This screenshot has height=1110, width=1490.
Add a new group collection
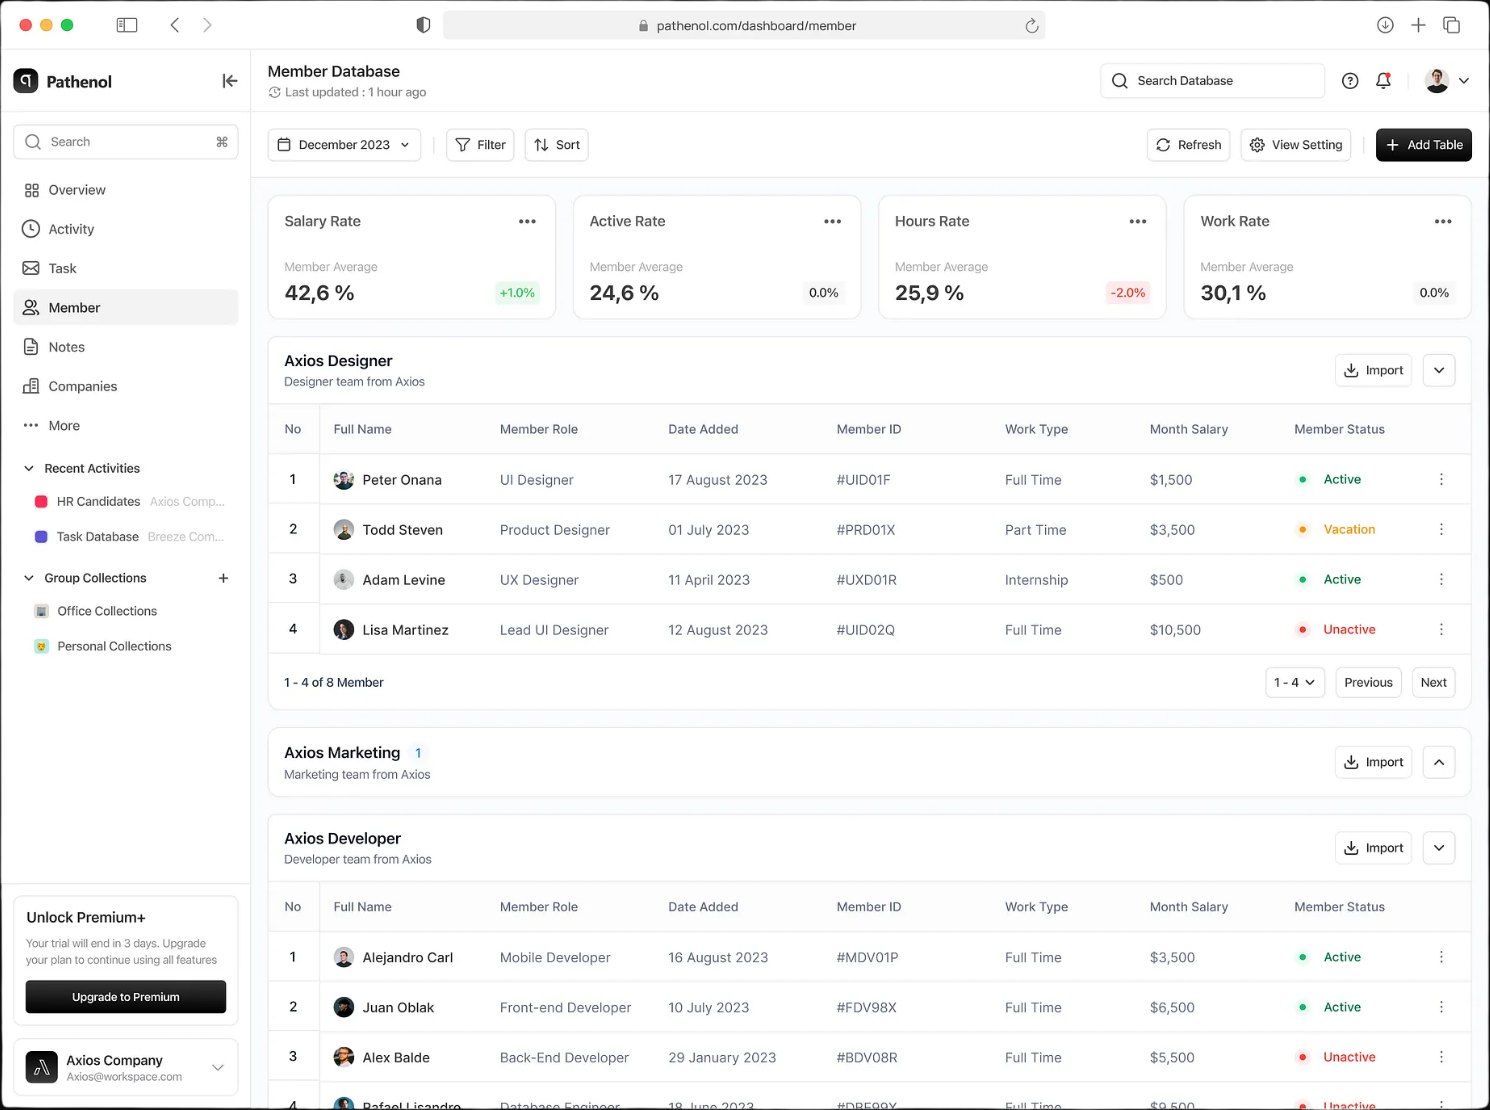click(x=223, y=578)
